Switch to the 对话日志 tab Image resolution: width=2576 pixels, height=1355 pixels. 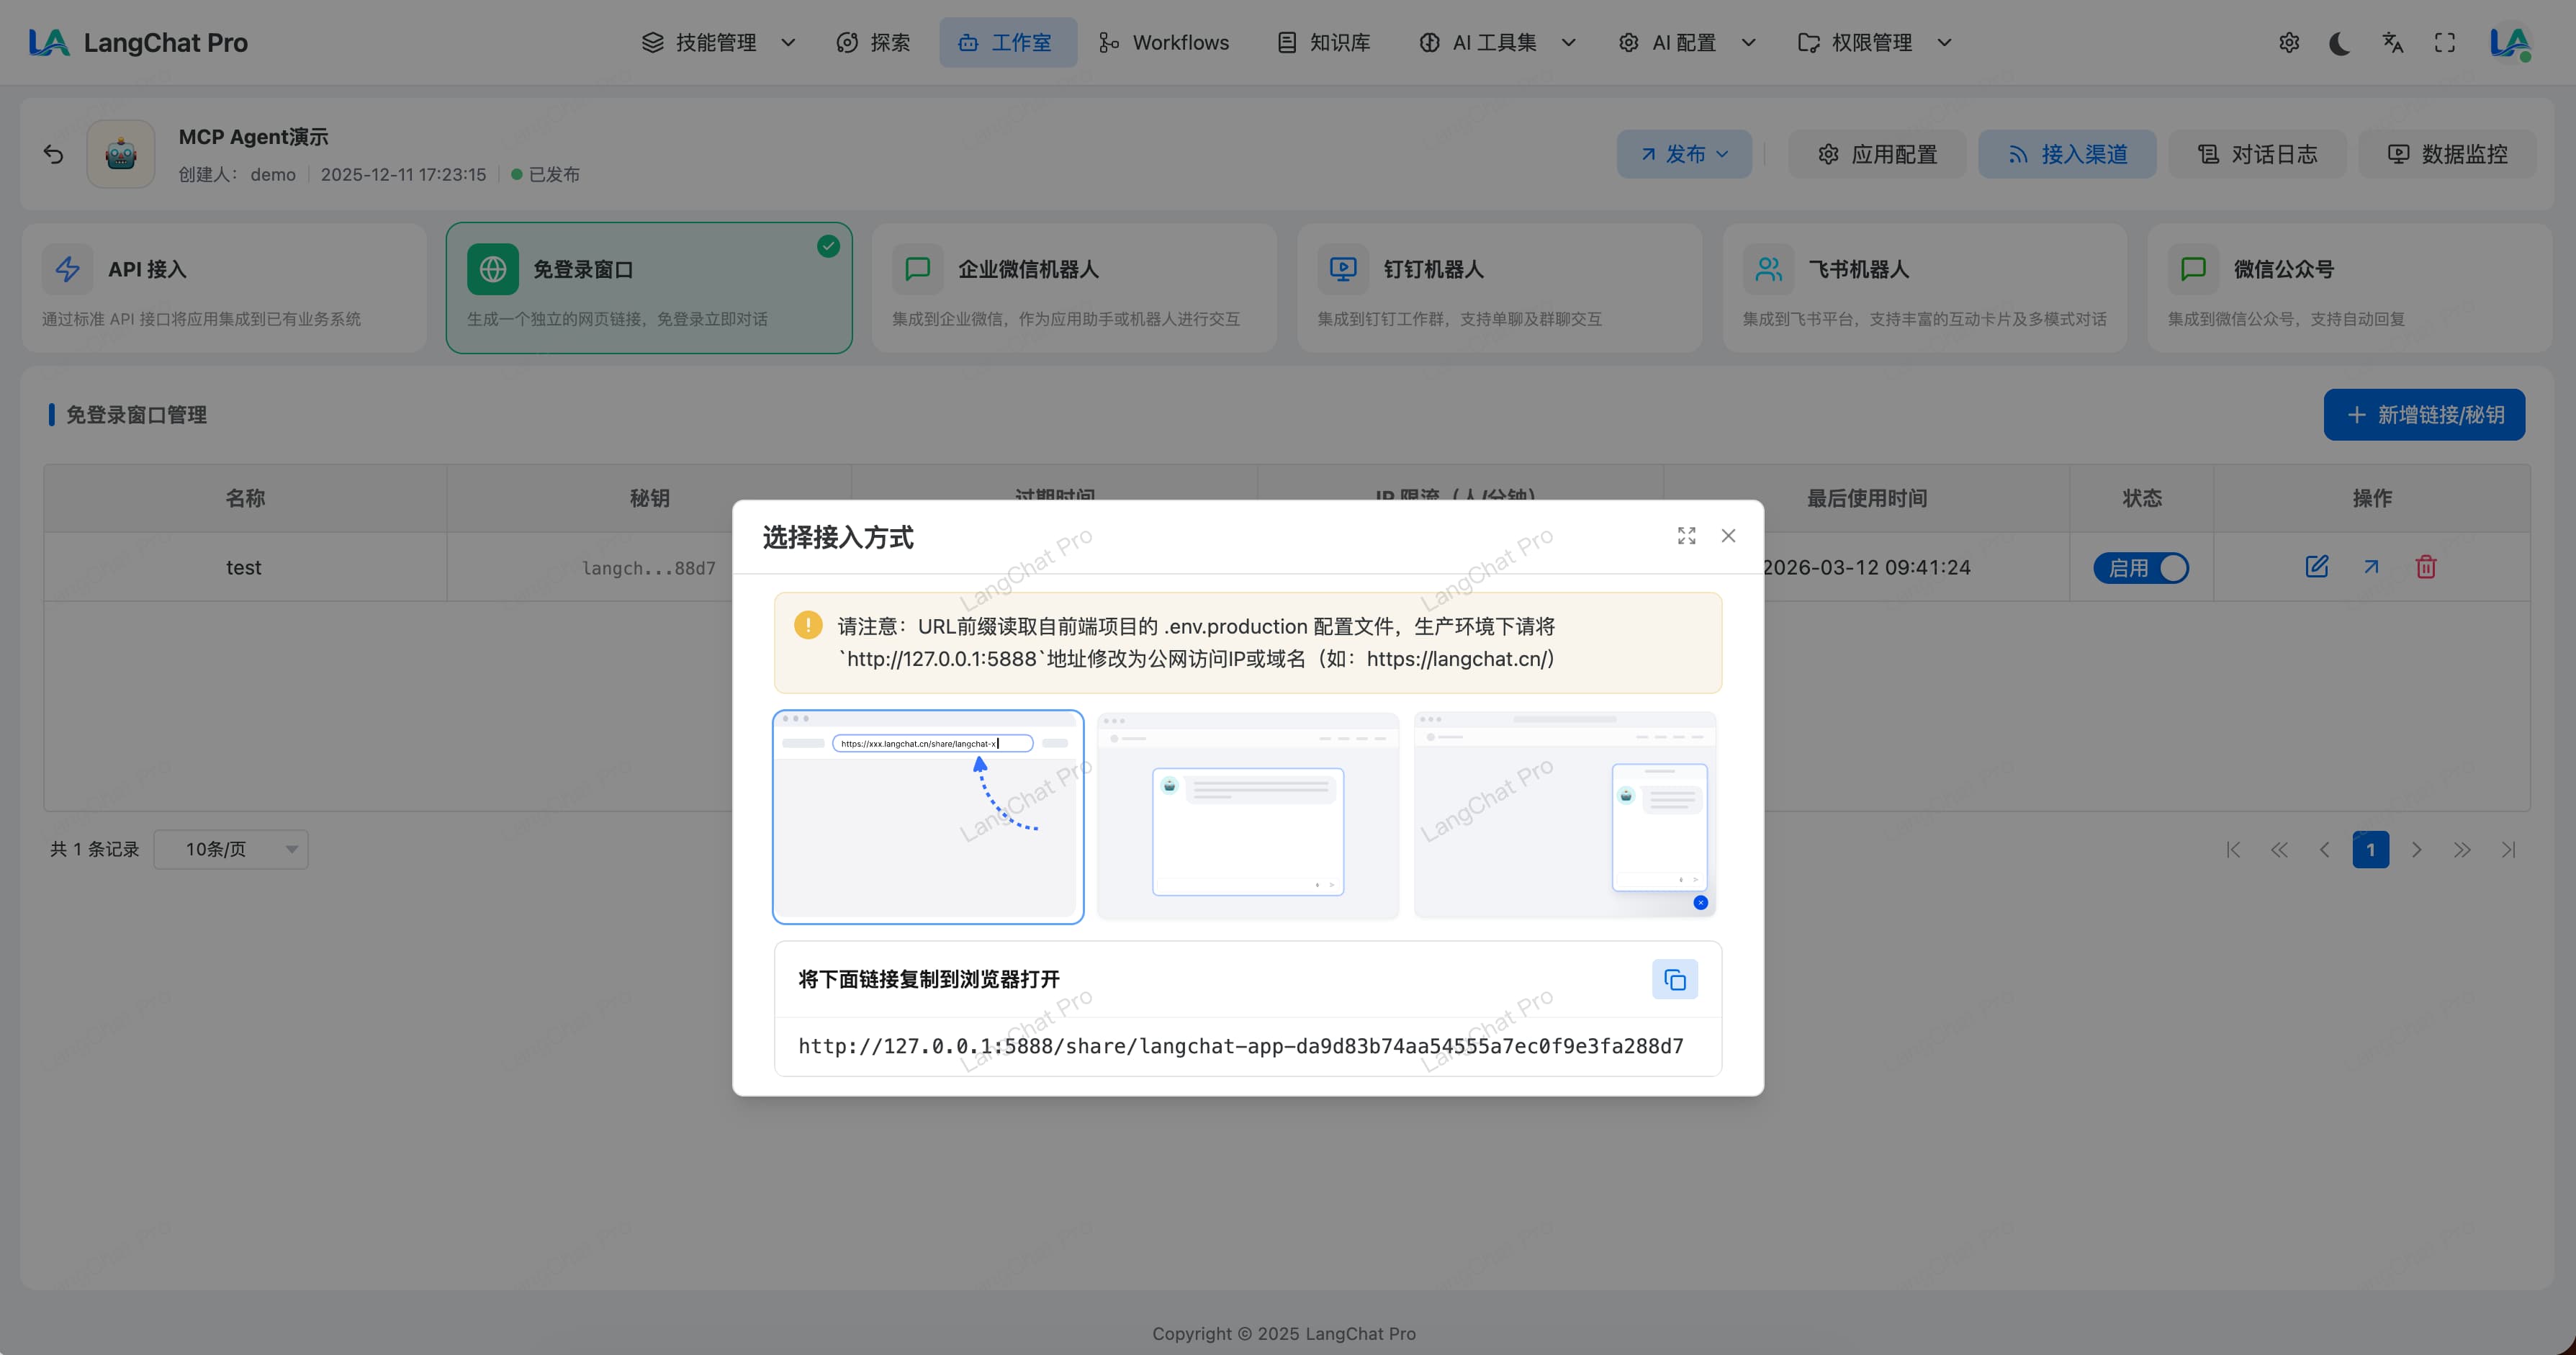(x=2257, y=154)
